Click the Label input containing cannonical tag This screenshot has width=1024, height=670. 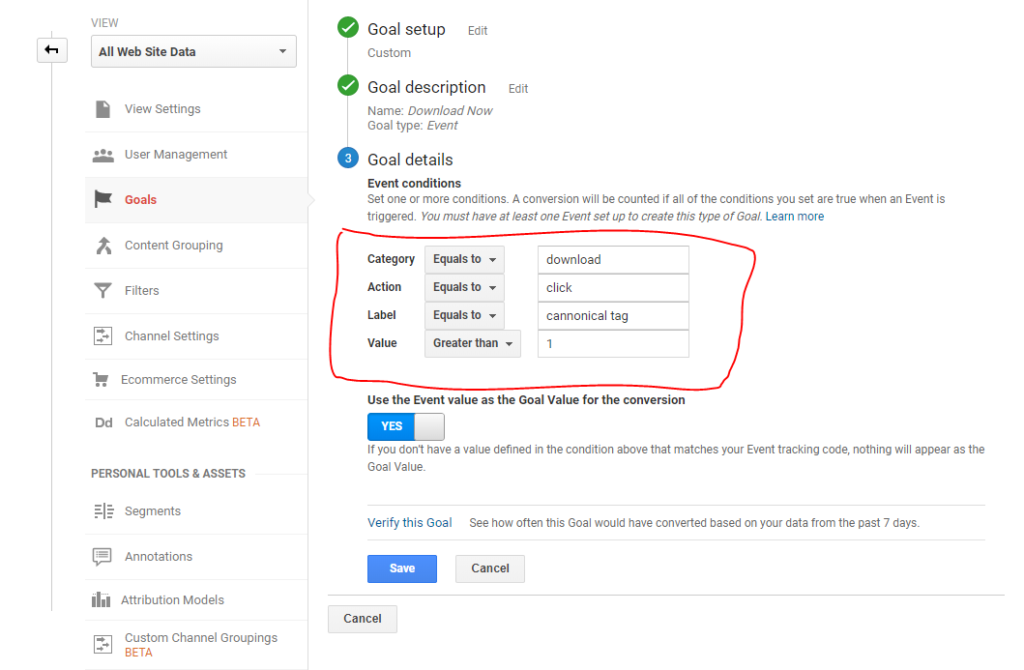pos(612,316)
